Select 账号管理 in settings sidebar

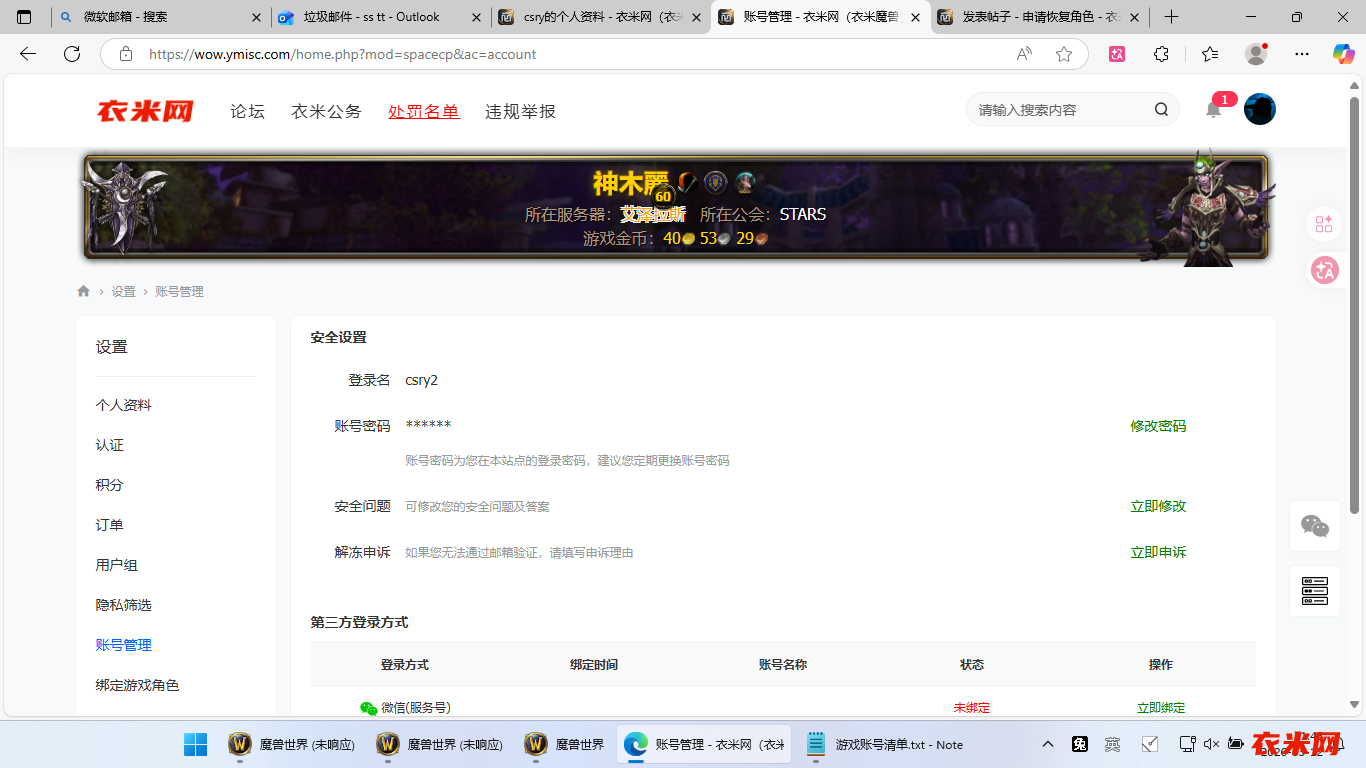(x=124, y=645)
